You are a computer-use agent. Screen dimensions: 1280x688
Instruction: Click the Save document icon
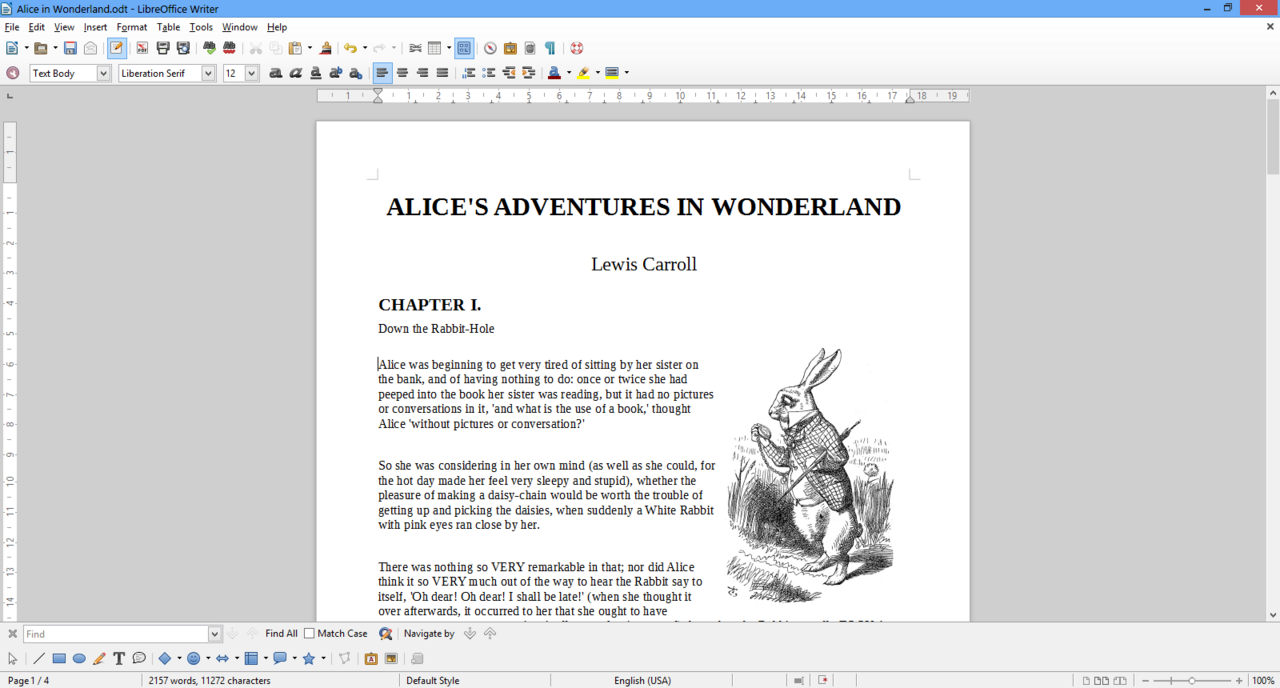pos(70,48)
